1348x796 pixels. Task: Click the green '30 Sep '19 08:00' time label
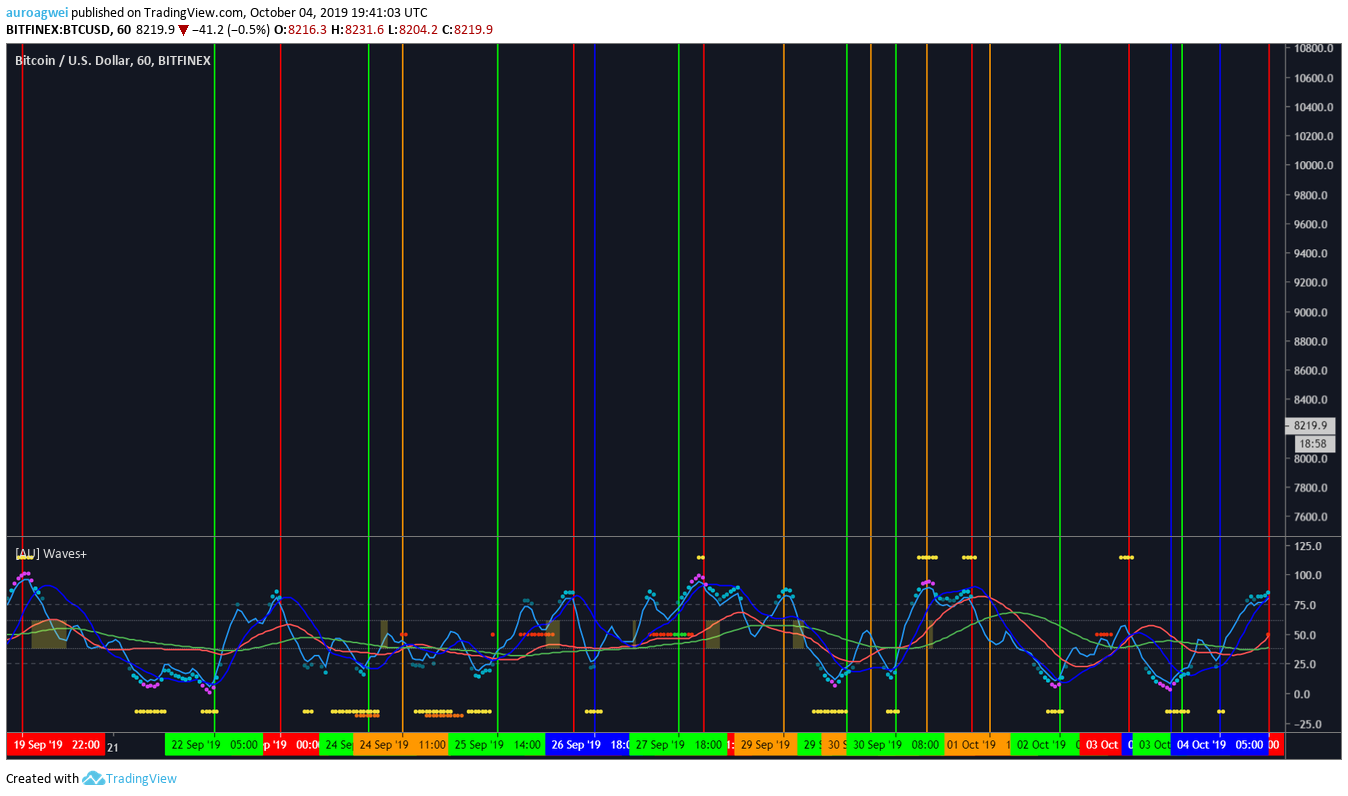[x=896, y=745]
